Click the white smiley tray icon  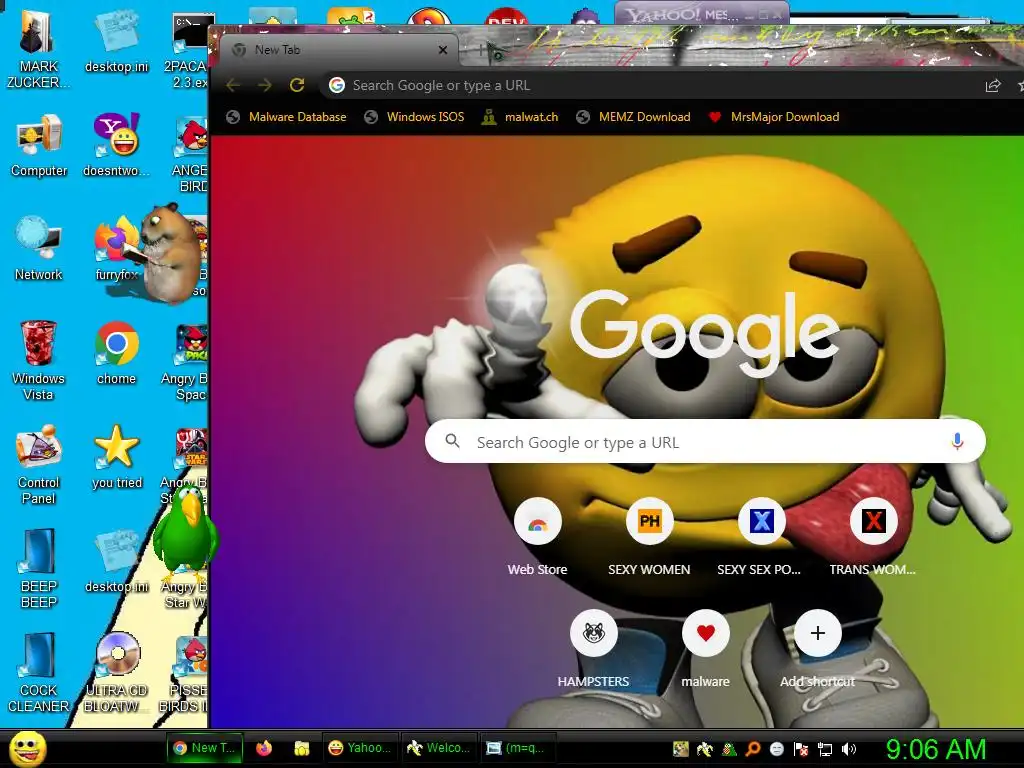pyautogui.click(x=776, y=749)
